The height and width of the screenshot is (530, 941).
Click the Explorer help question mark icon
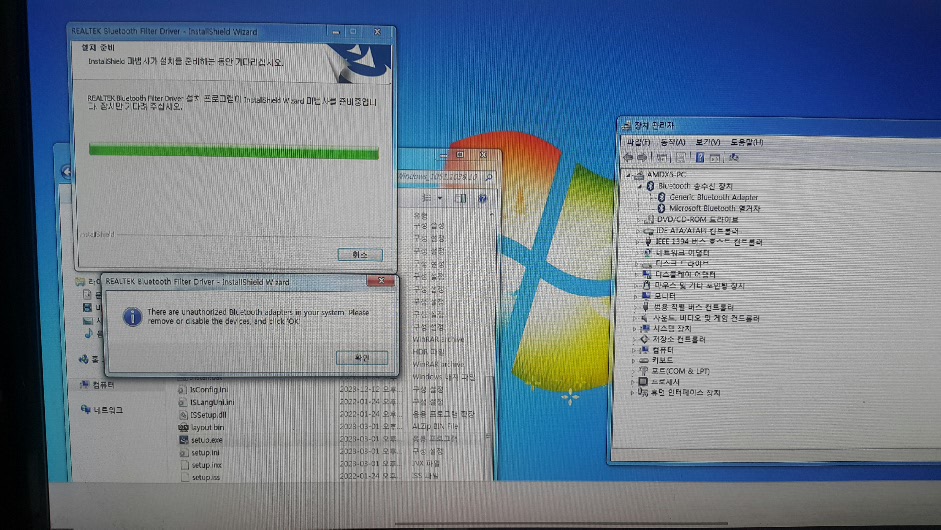(x=483, y=198)
